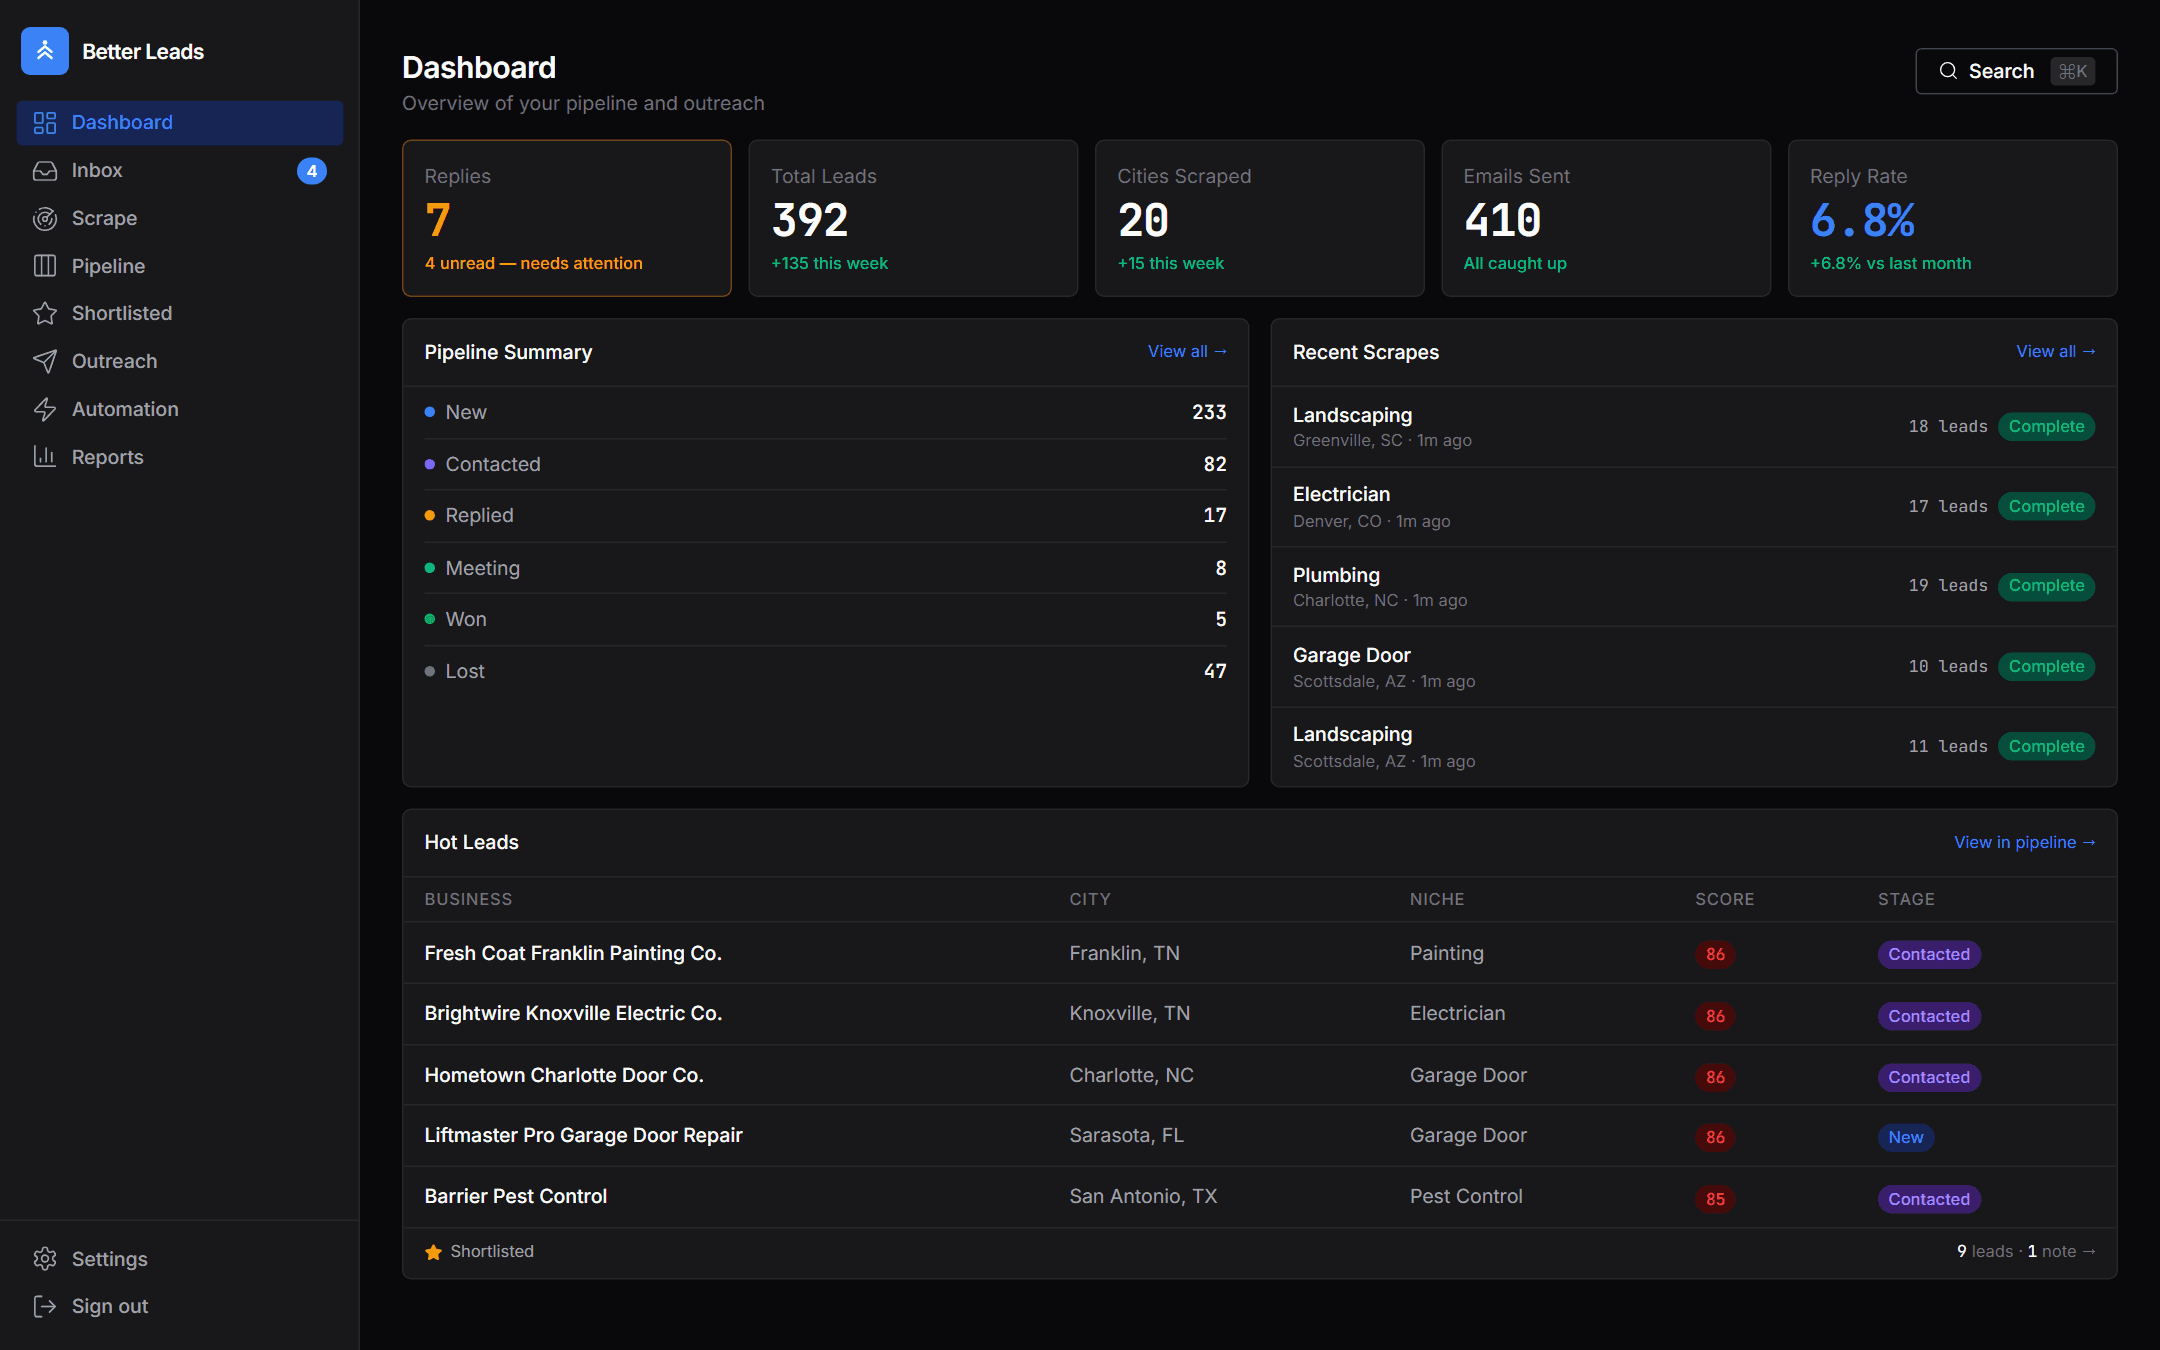Select the Replied pipeline stage row

click(825, 516)
